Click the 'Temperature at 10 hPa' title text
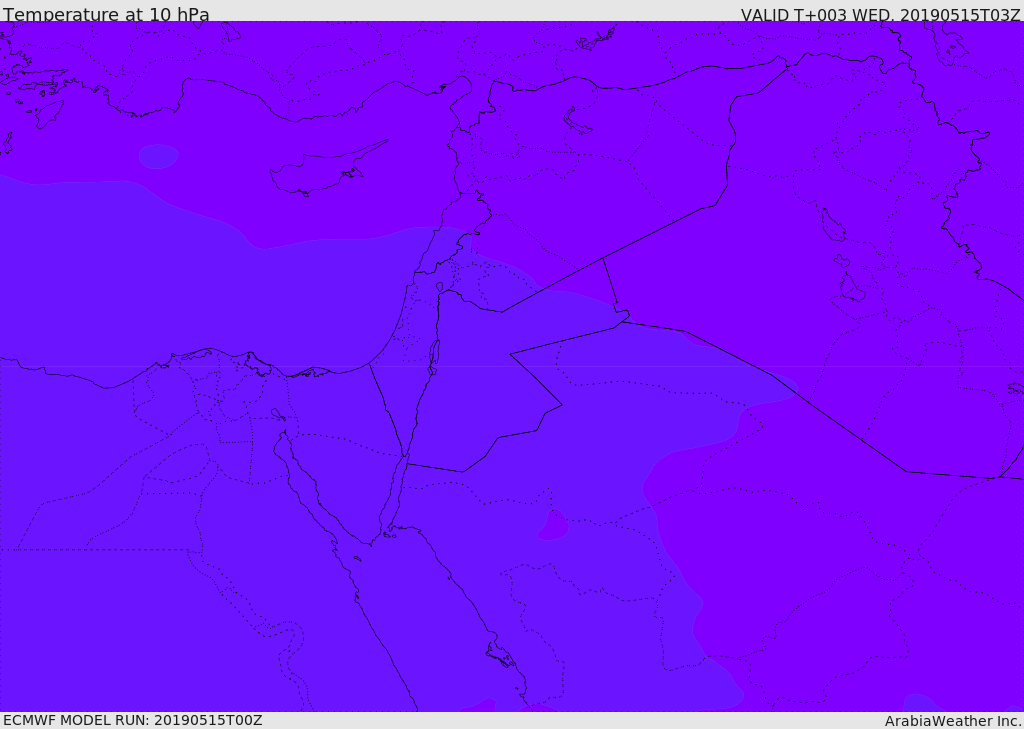 106,14
